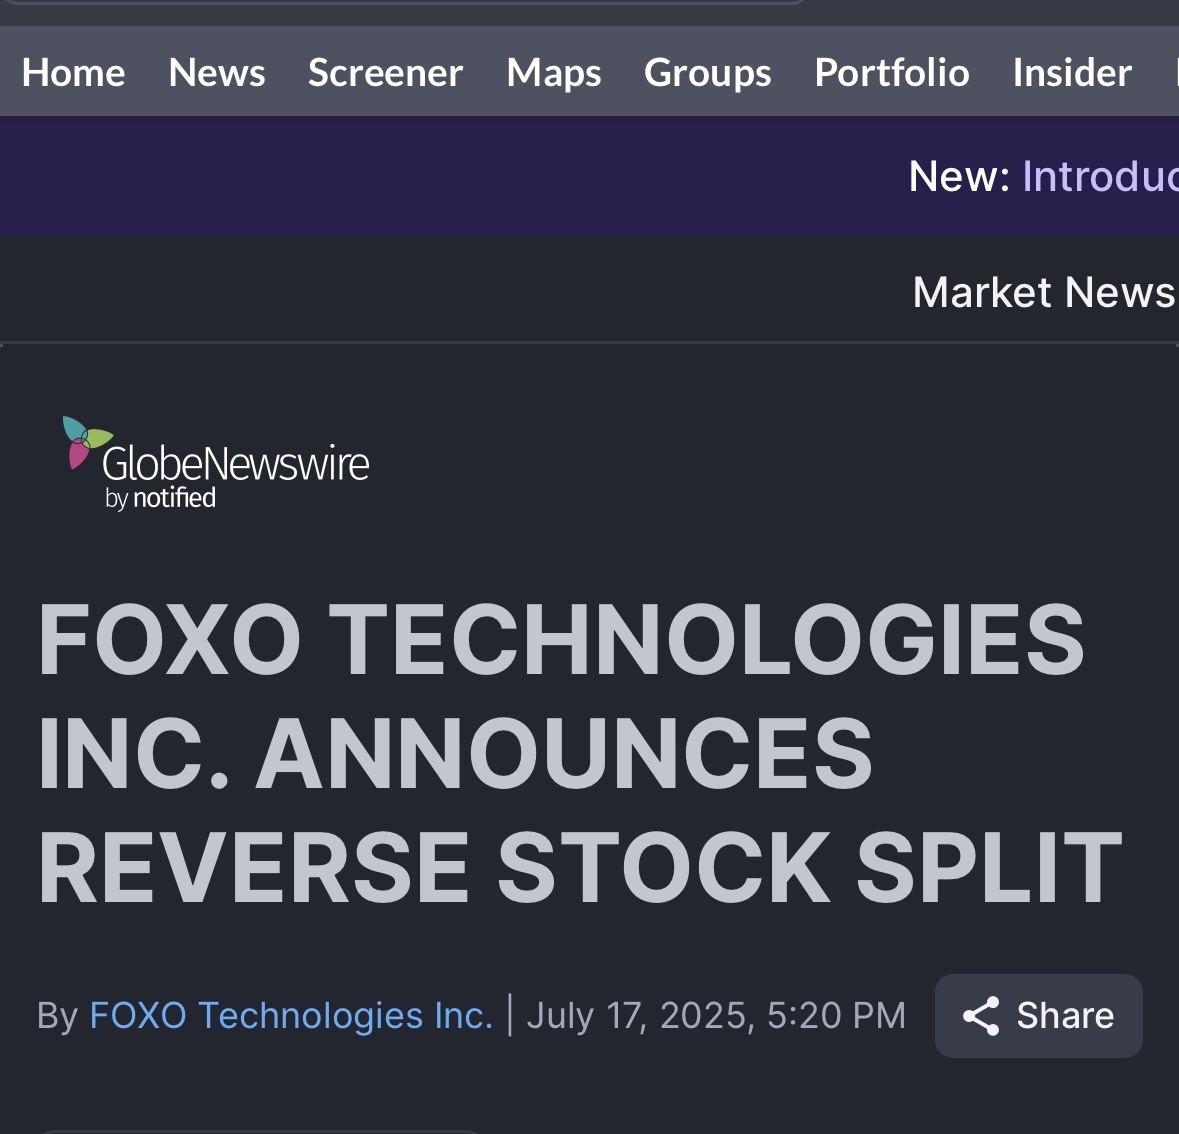The height and width of the screenshot is (1134, 1179).
Task: Follow the Introducing link in the purple banner
Action: click(x=1100, y=176)
